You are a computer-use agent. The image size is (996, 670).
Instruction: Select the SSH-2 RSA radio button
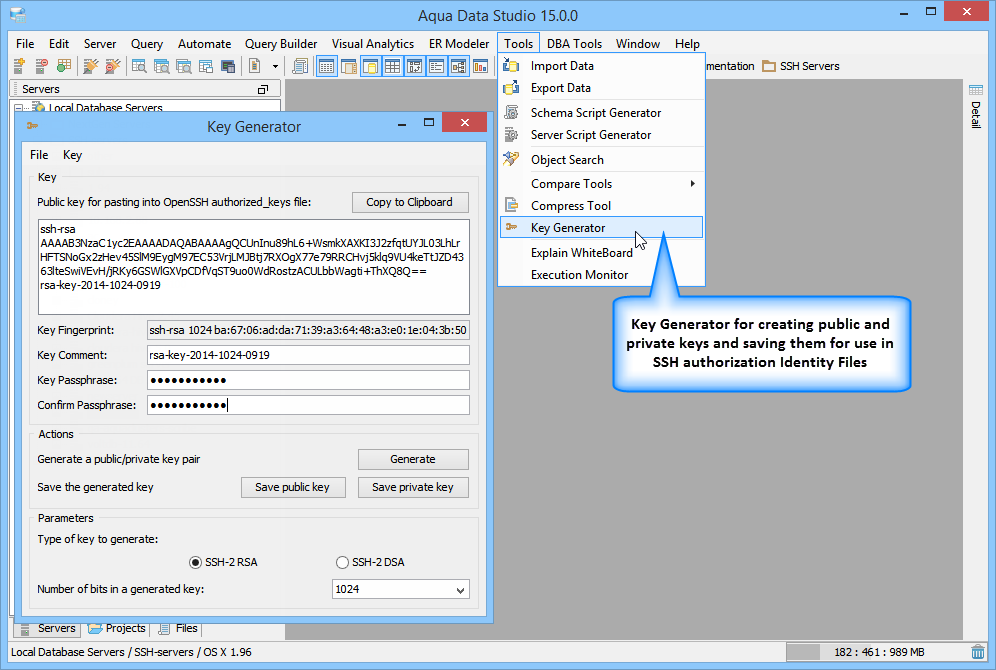coord(196,563)
